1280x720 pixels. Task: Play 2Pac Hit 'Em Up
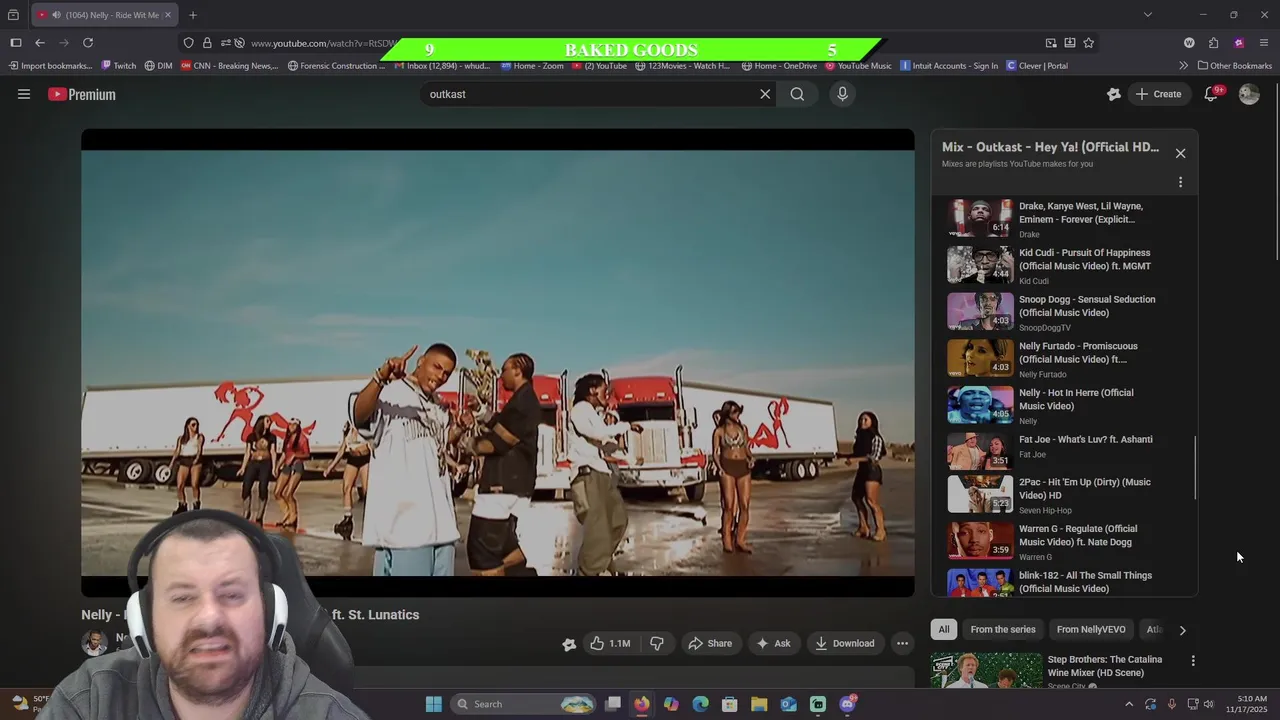[1060, 494]
